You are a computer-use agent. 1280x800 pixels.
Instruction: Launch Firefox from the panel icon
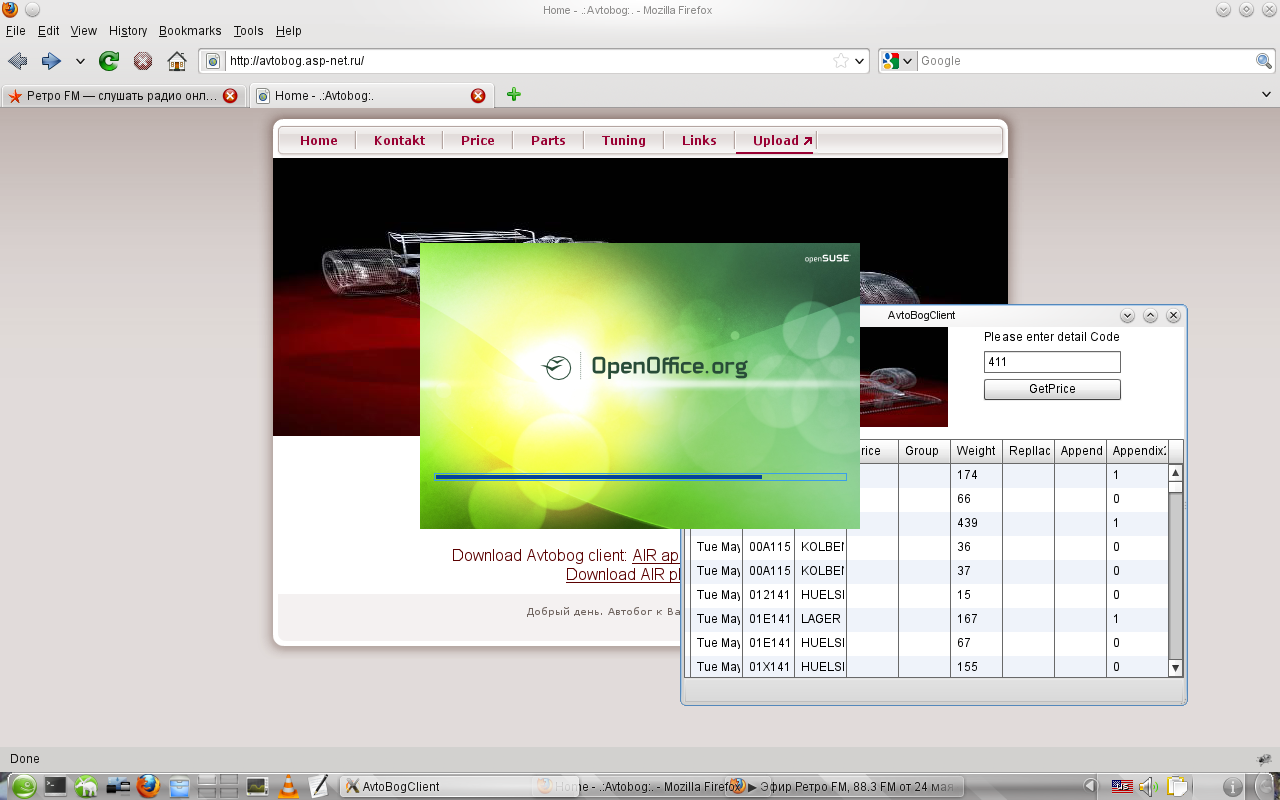[148, 786]
